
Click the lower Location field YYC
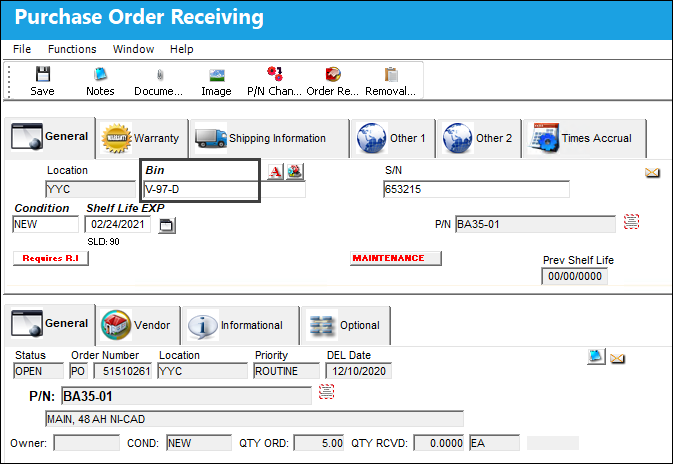click(x=203, y=371)
